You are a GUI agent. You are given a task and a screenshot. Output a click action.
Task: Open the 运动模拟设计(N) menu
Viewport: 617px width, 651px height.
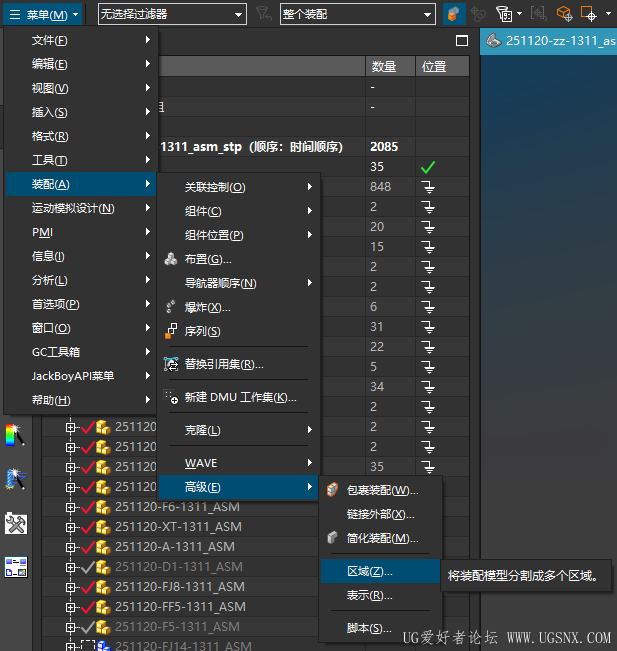[81, 208]
